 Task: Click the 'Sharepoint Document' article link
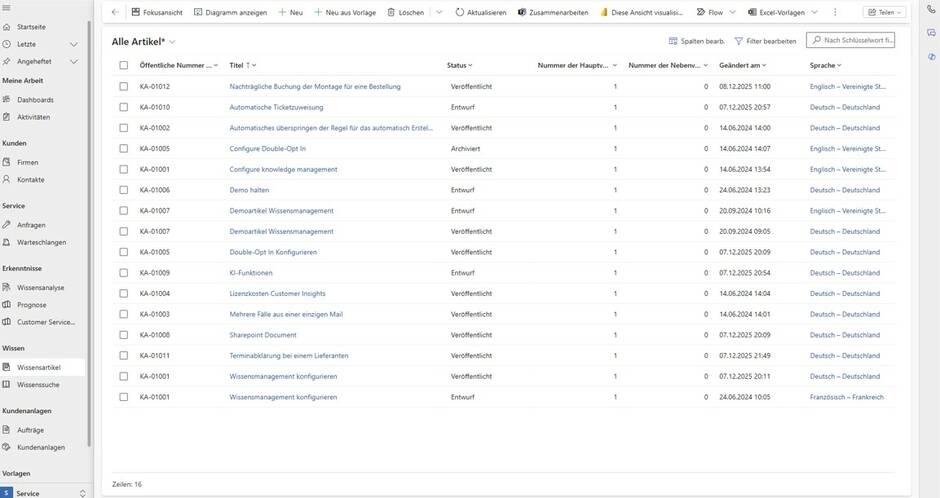[263, 335]
